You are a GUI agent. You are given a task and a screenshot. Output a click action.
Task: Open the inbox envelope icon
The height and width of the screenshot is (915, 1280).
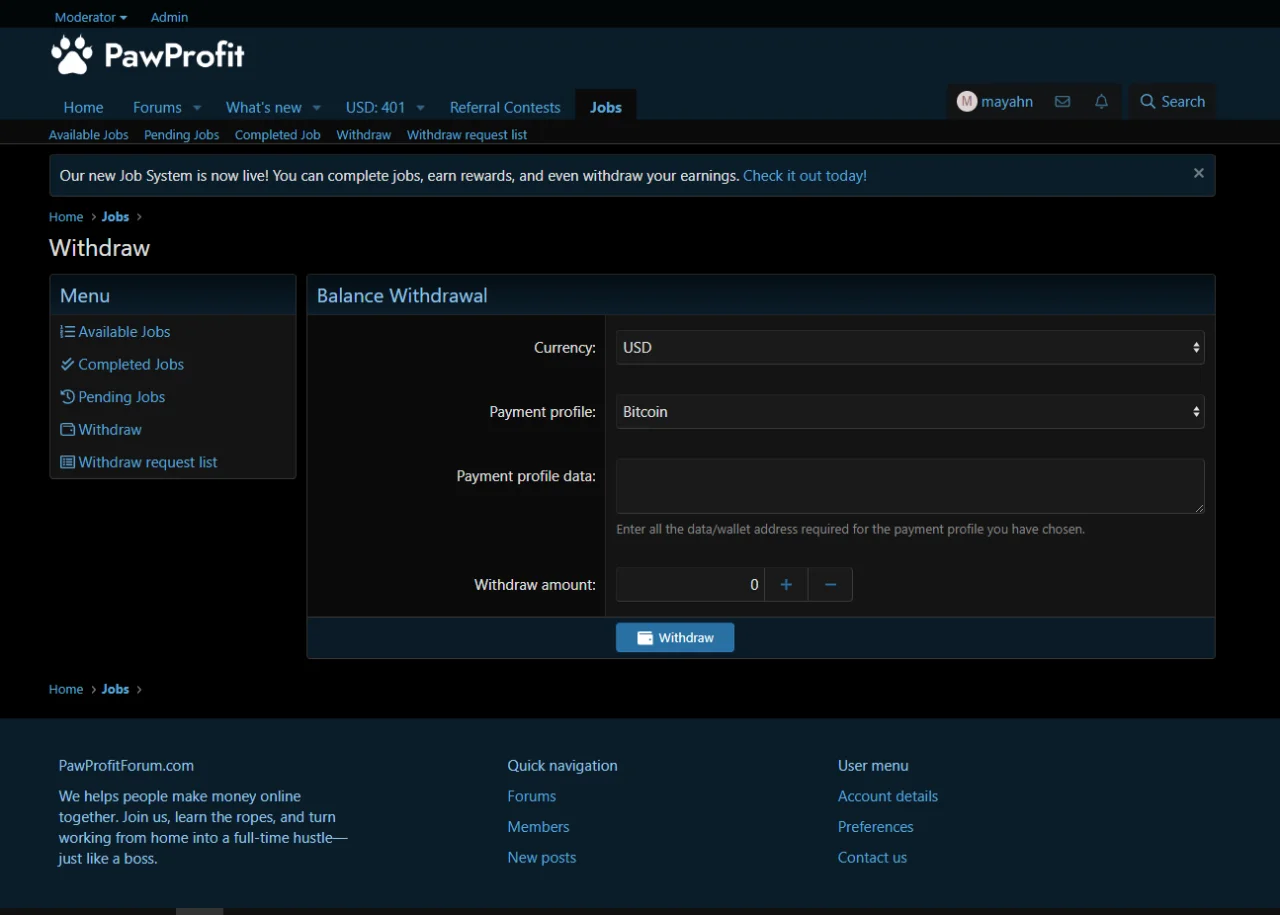point(1062,102)
